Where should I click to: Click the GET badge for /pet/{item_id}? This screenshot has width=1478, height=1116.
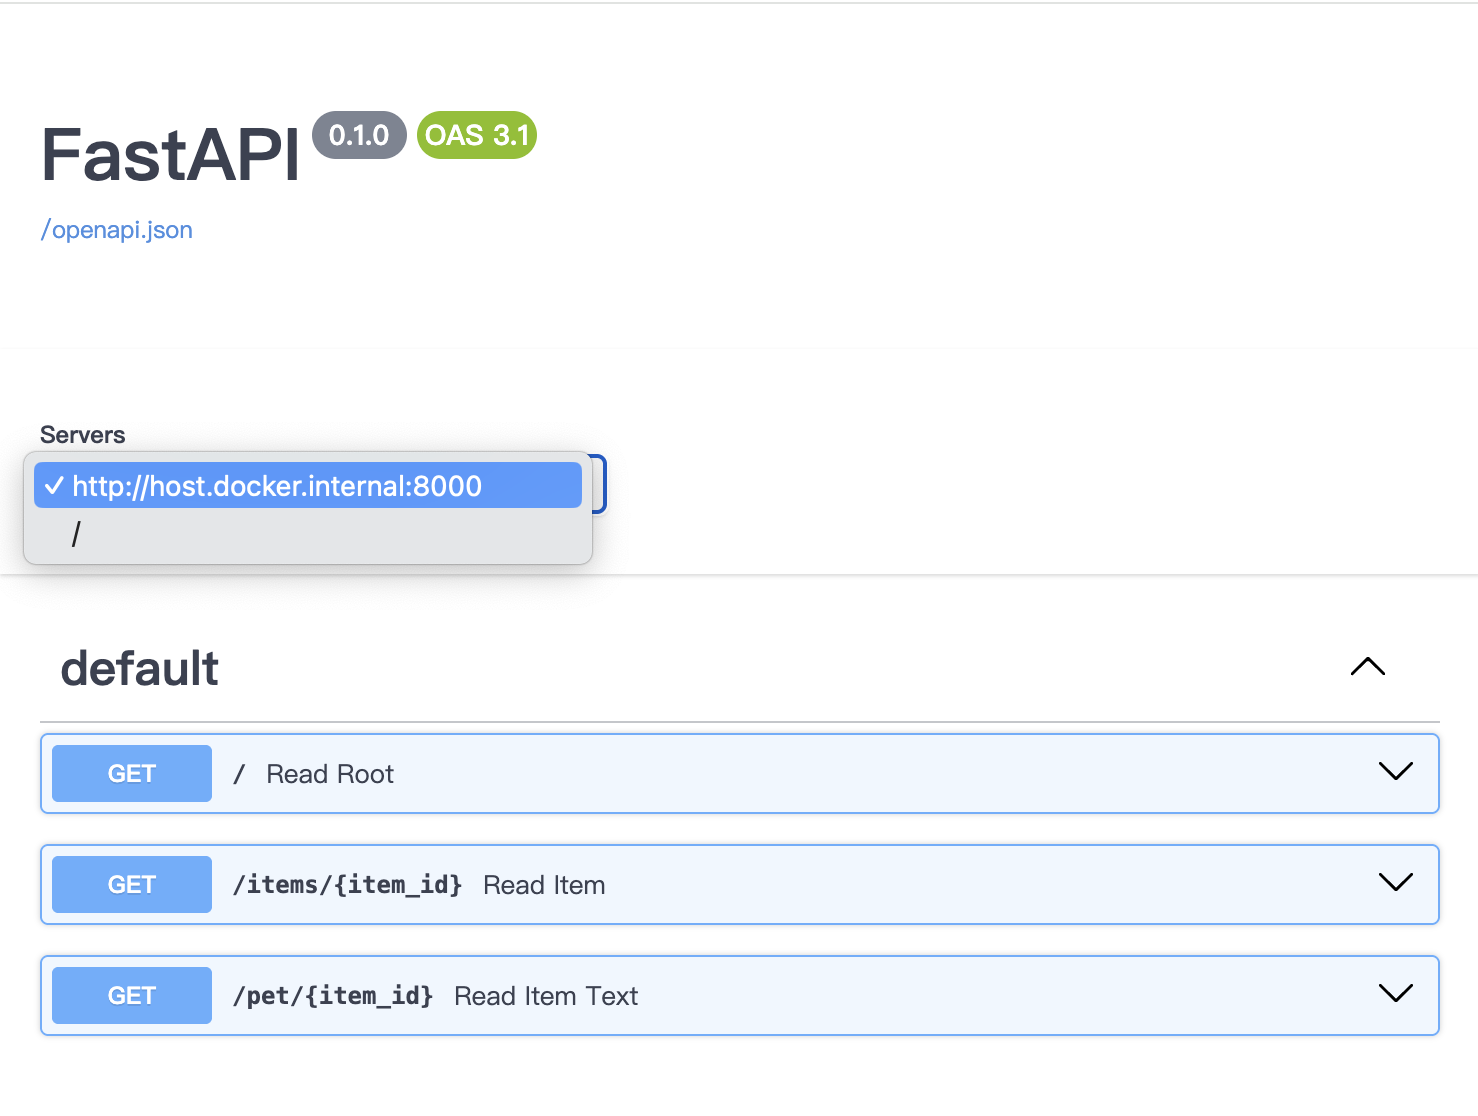coord(132,996)
